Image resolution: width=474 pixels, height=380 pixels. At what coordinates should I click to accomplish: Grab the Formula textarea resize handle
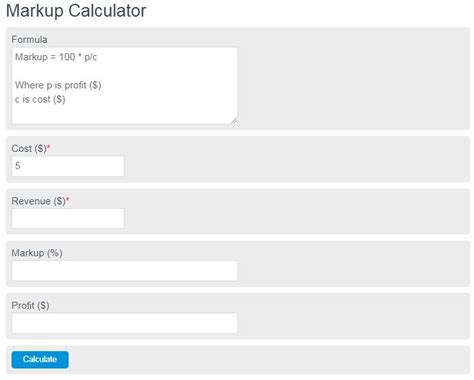[234, 121]
